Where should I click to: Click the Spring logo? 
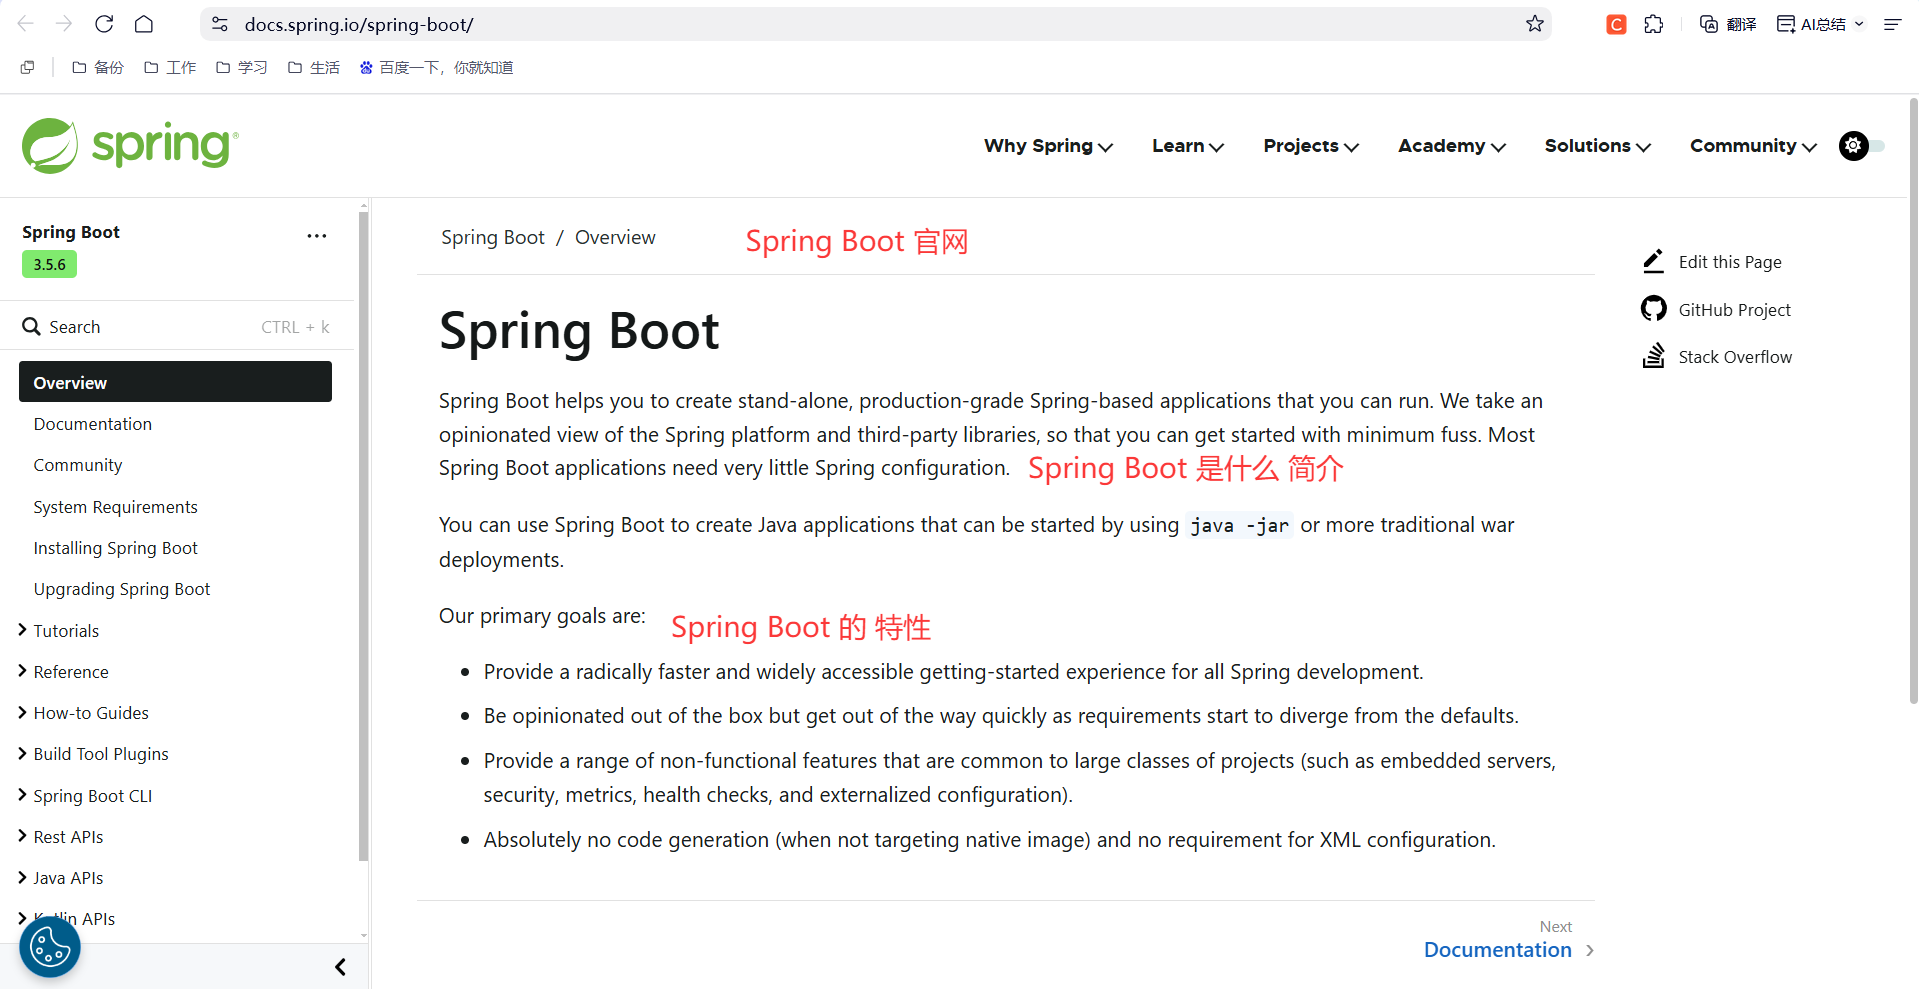pyautogui.click(x=130, y=146)
